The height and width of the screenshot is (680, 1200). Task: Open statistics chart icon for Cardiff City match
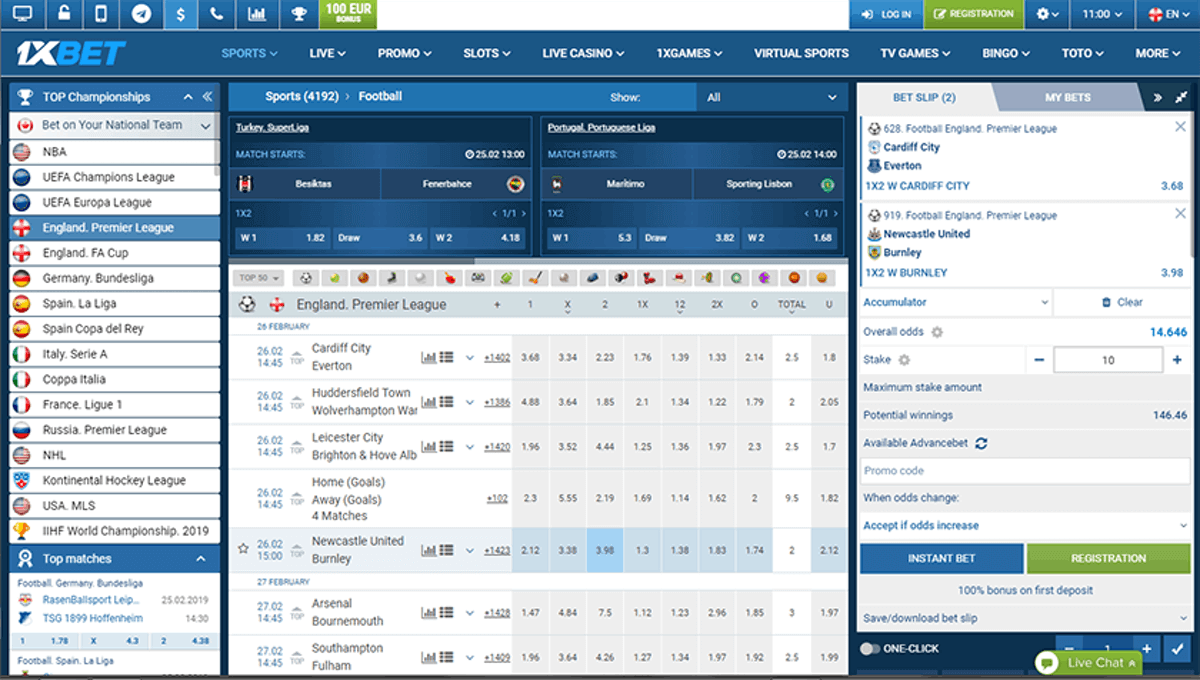click(x=429, y=357)
